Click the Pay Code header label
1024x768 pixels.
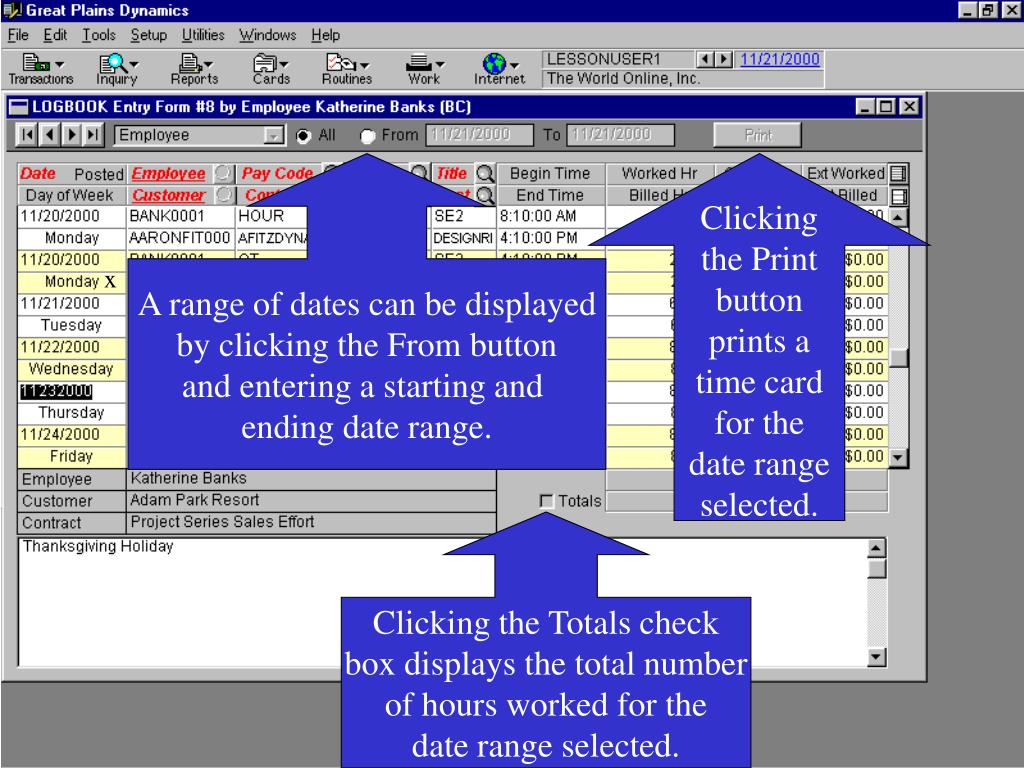pos(278,173)
